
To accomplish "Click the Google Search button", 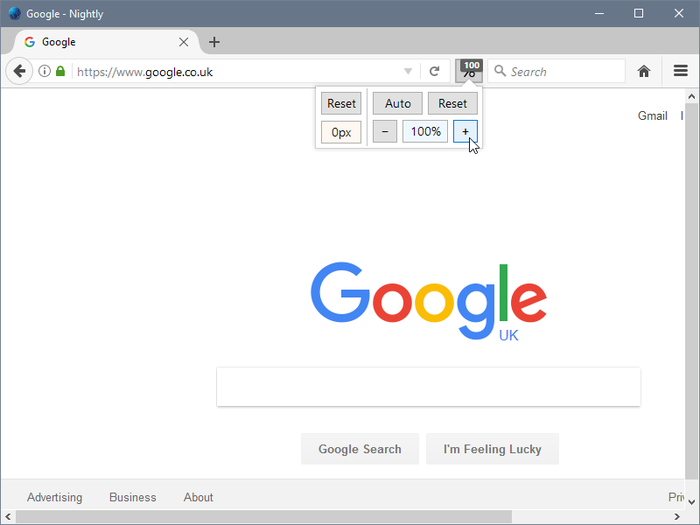I will coord(360,449).
